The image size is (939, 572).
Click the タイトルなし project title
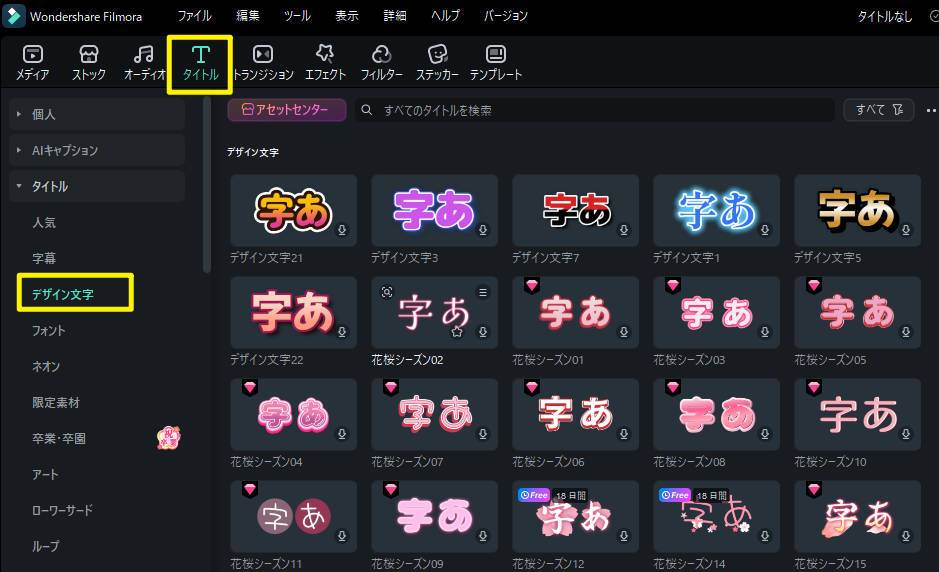pos(885,17)
